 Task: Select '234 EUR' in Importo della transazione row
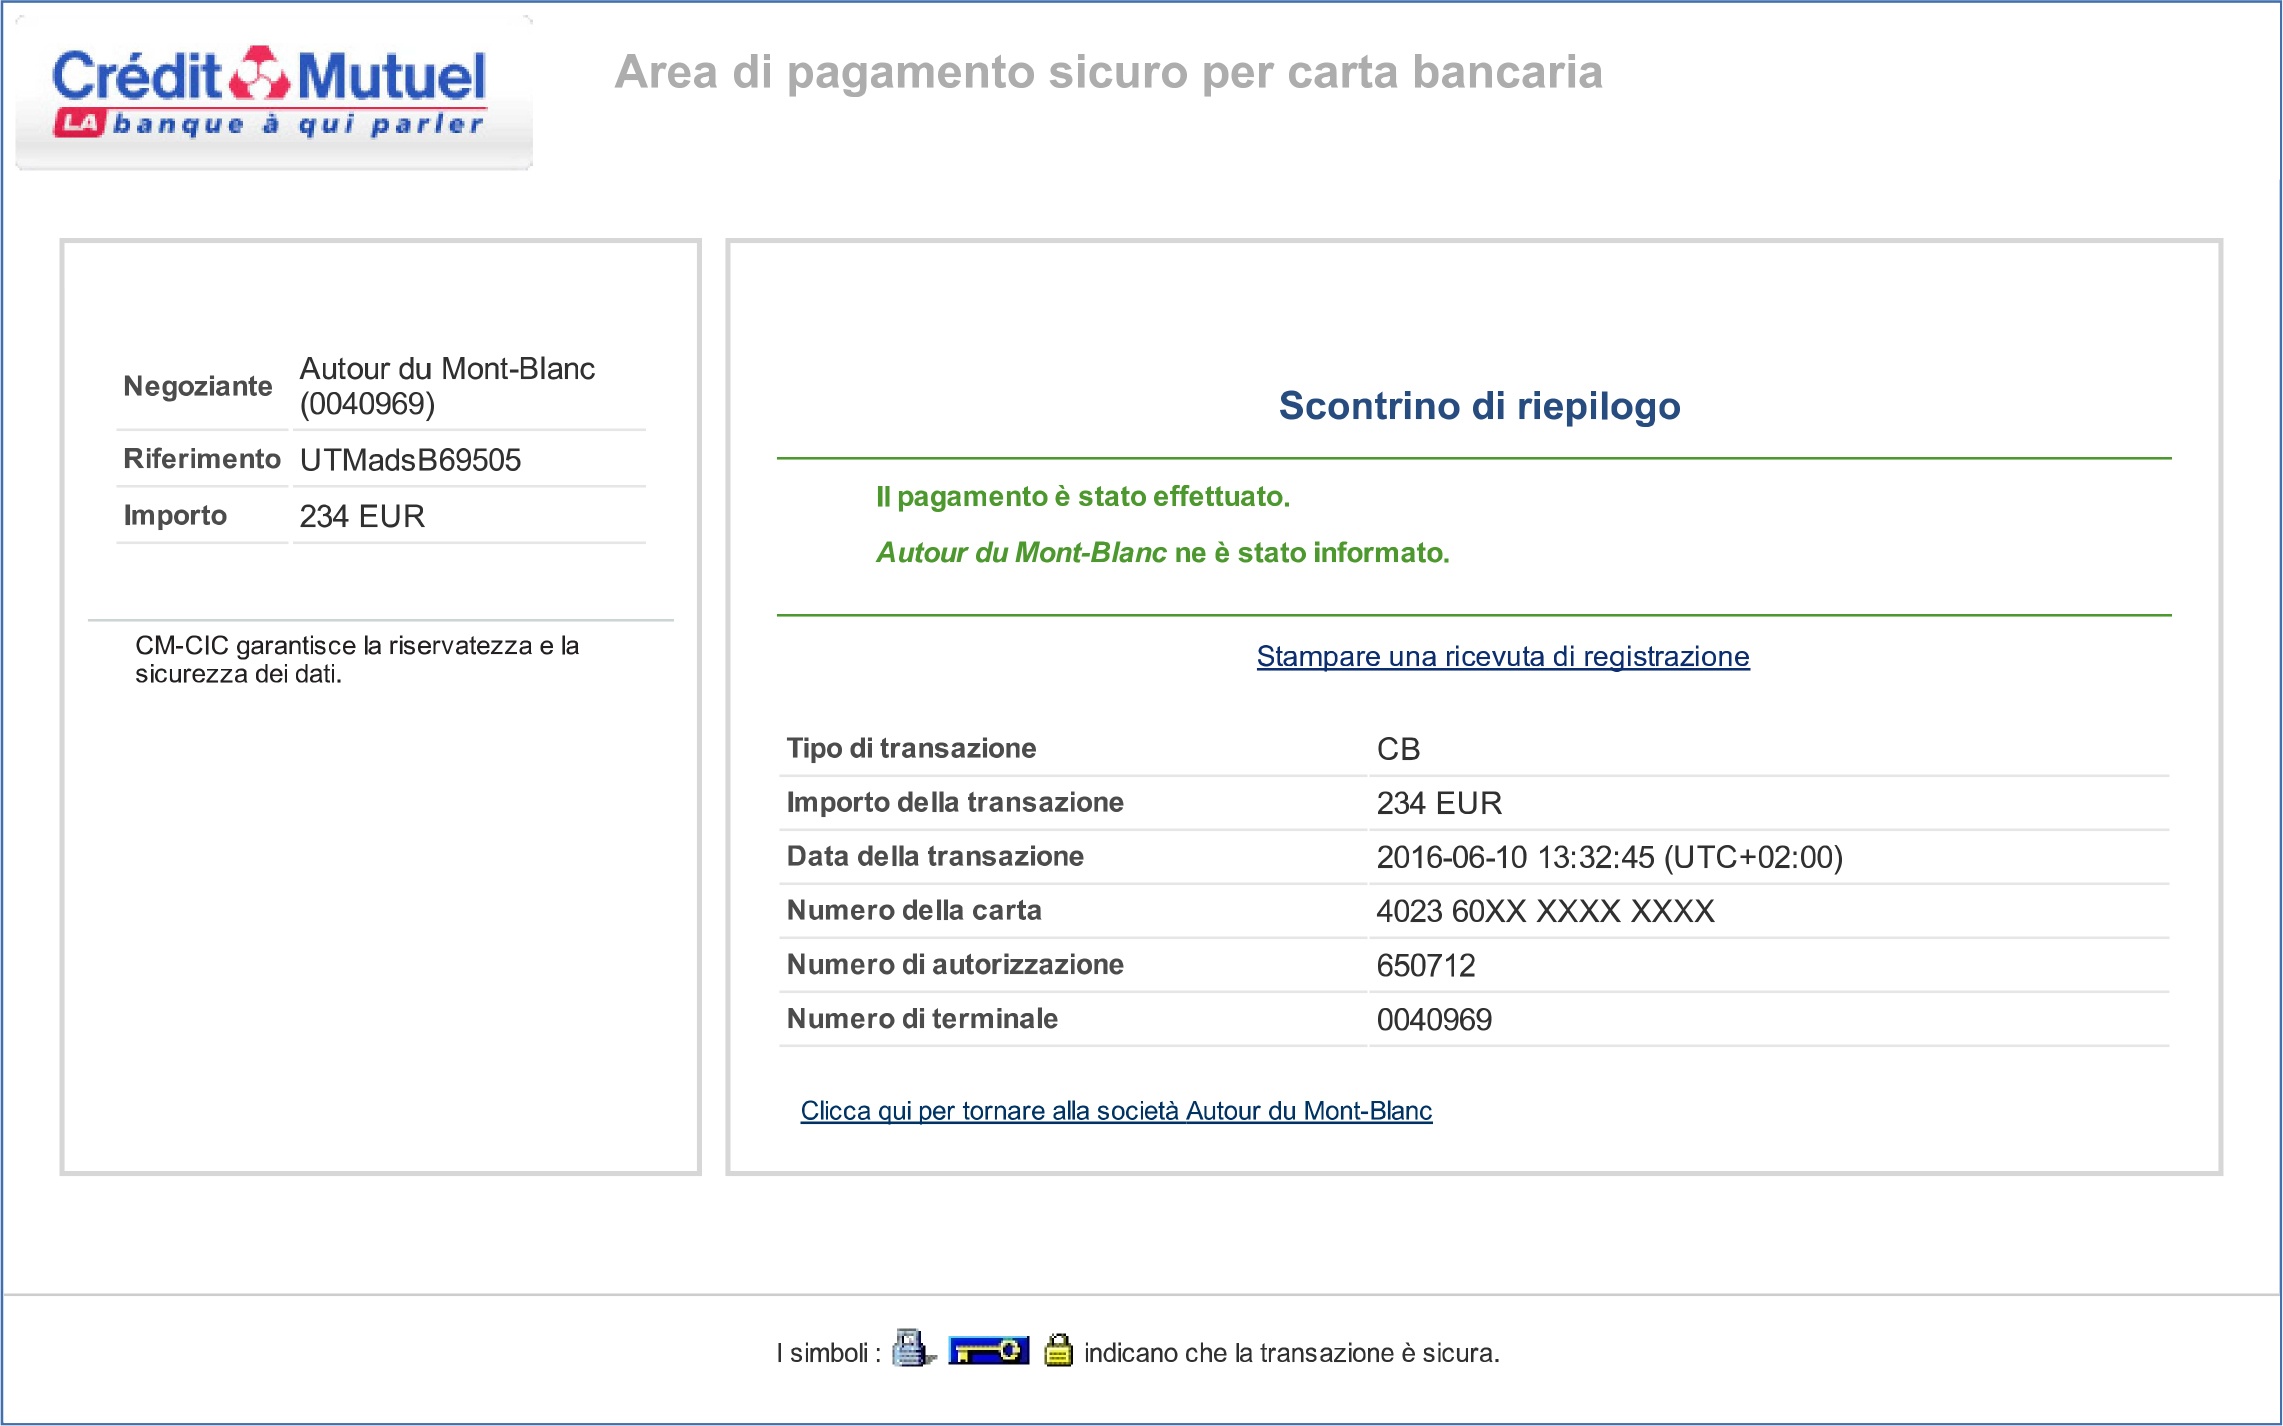(1439, 803)
